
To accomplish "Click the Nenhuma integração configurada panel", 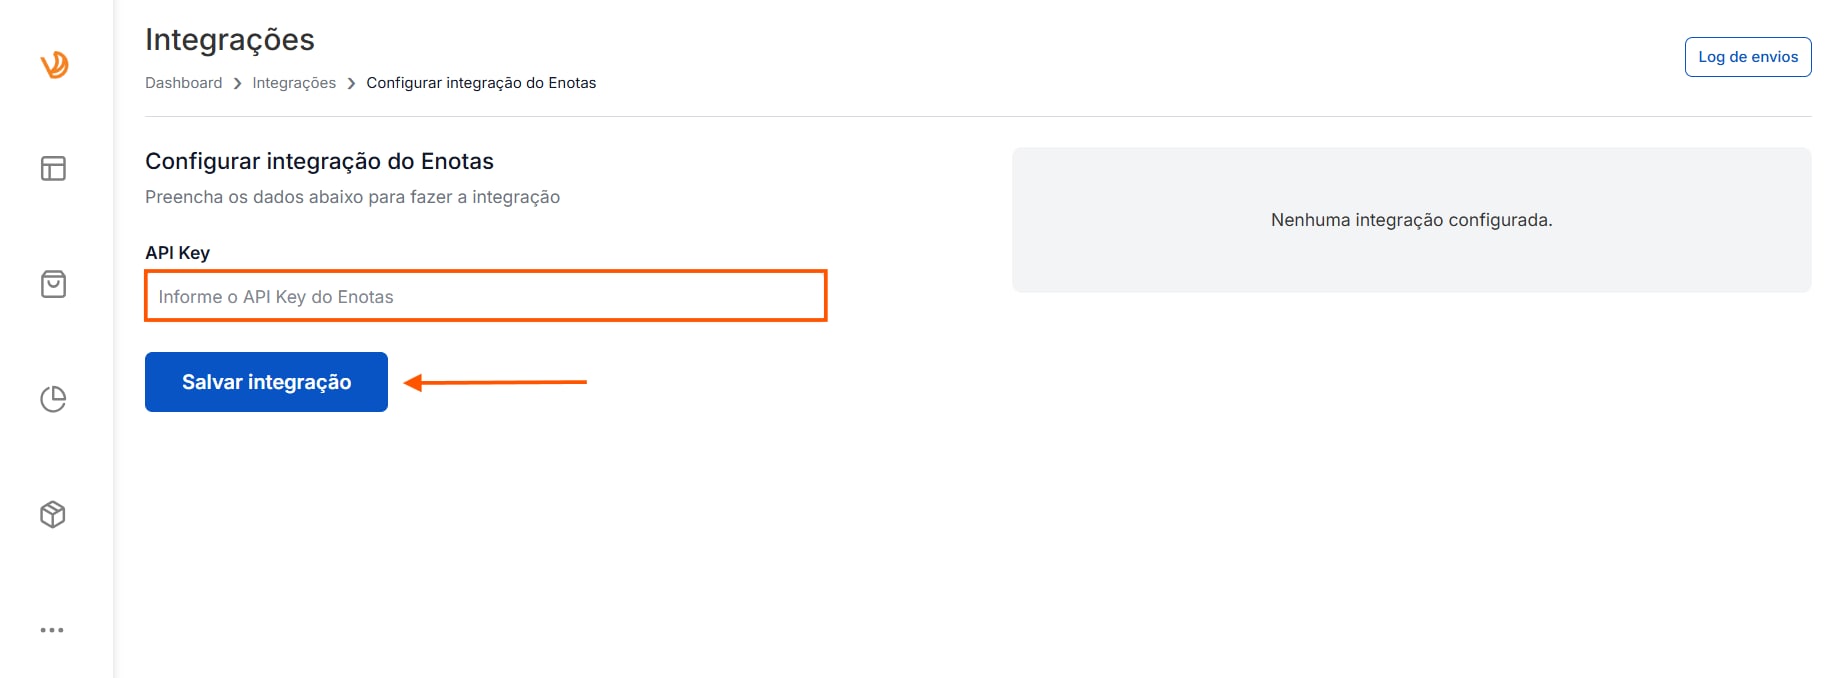I will pos(1411,220).
